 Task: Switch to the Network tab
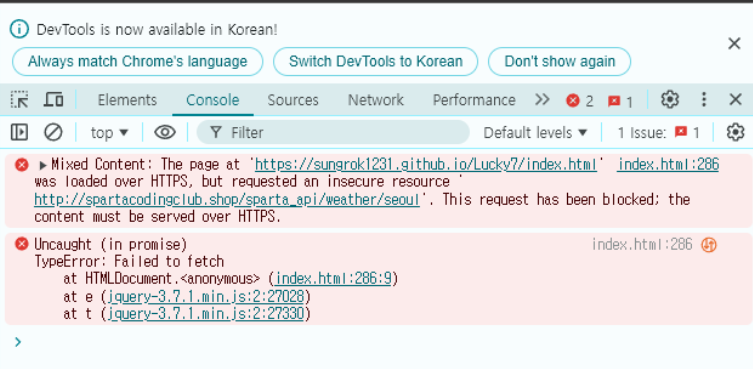coord(376,100)
